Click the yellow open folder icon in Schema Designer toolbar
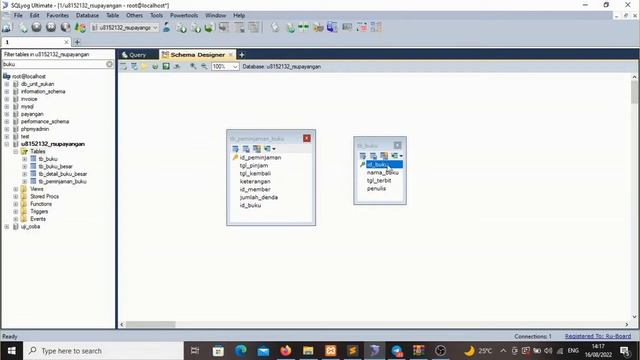Image resolution: width=640 pixels, height=360 pixels. coord(144,66)
